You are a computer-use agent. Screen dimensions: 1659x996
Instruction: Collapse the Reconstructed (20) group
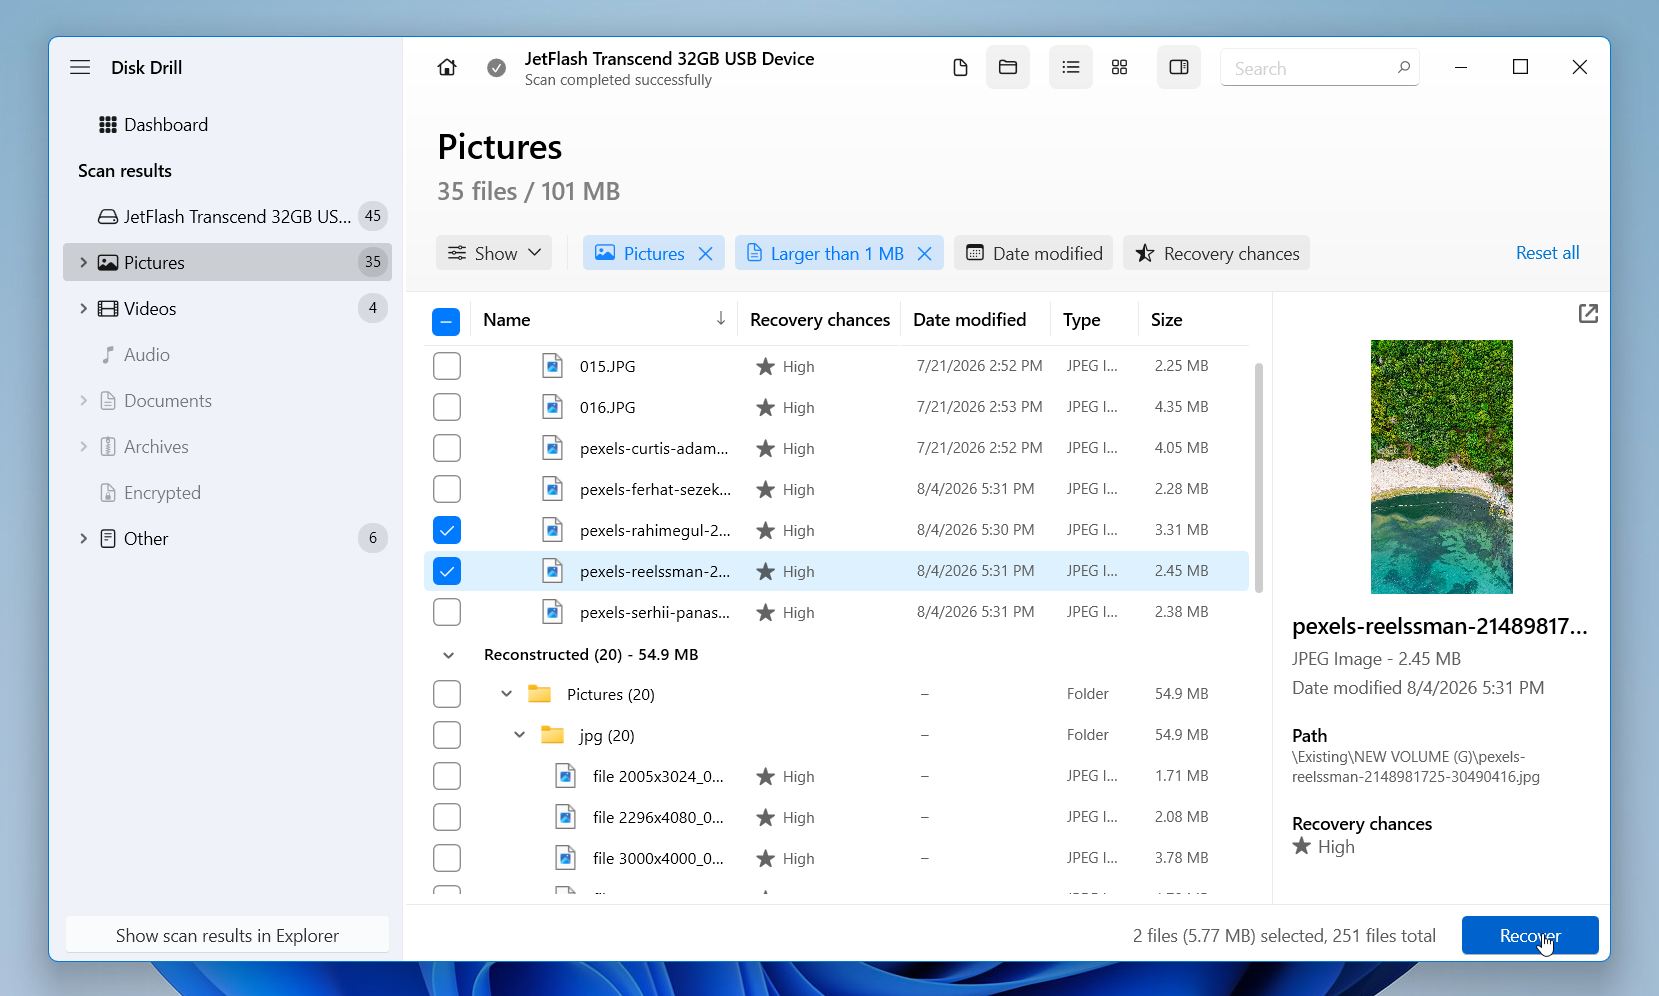pyautogui.click(x=448, y=655)
